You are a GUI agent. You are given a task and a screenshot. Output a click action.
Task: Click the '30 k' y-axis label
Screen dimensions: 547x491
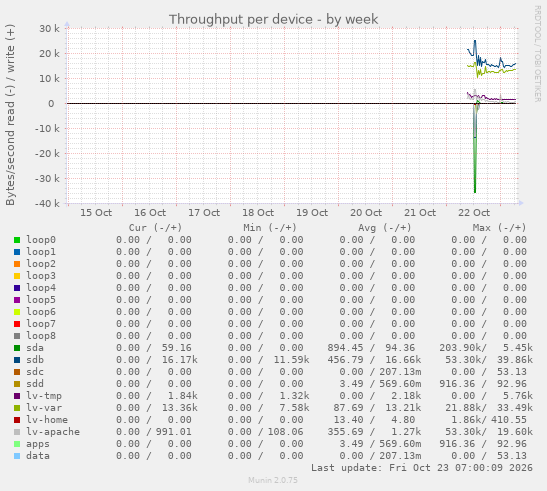[49, 29]
